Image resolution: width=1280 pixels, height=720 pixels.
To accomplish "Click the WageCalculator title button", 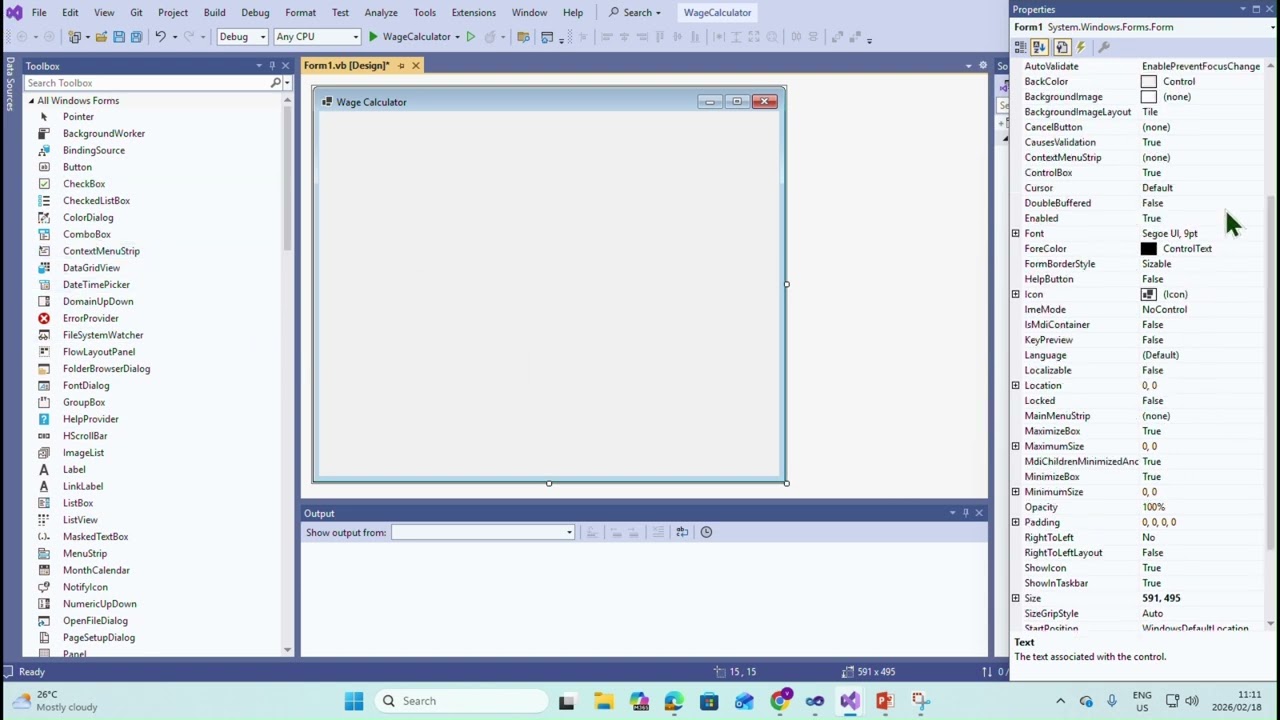I will (717, 13).
